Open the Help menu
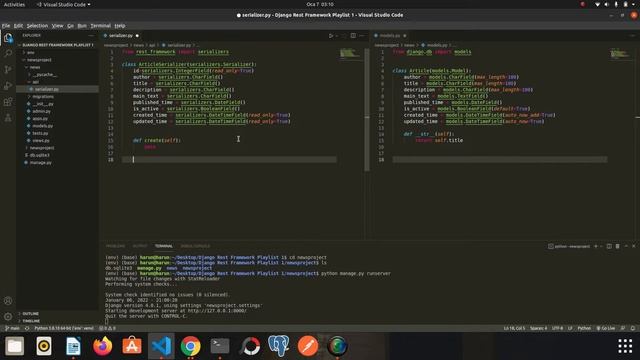 (x=120, y=26)
